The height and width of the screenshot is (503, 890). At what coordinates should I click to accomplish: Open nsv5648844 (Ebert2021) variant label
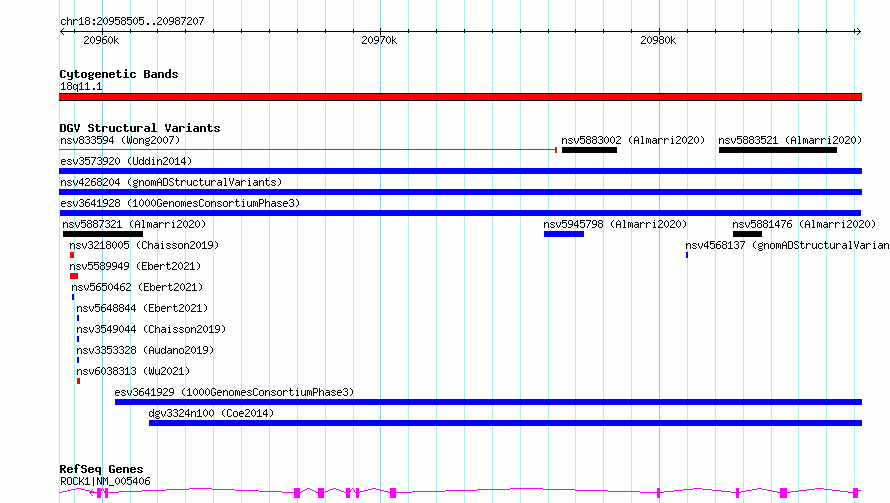point(142,308)
